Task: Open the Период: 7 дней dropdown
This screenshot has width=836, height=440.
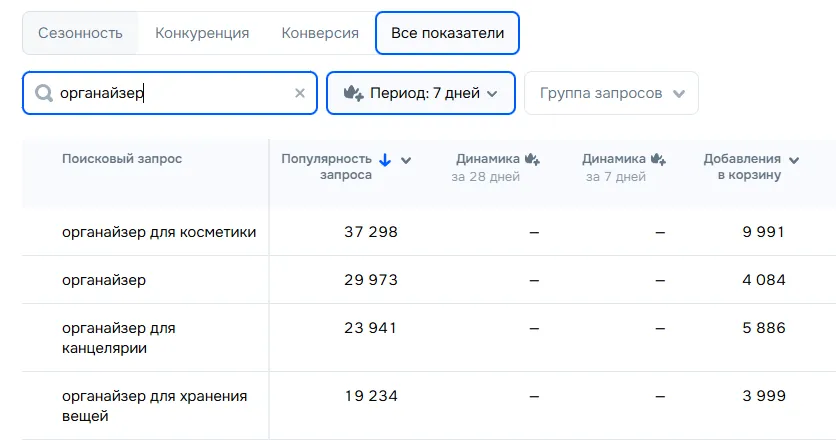Action: pos(421,93)
